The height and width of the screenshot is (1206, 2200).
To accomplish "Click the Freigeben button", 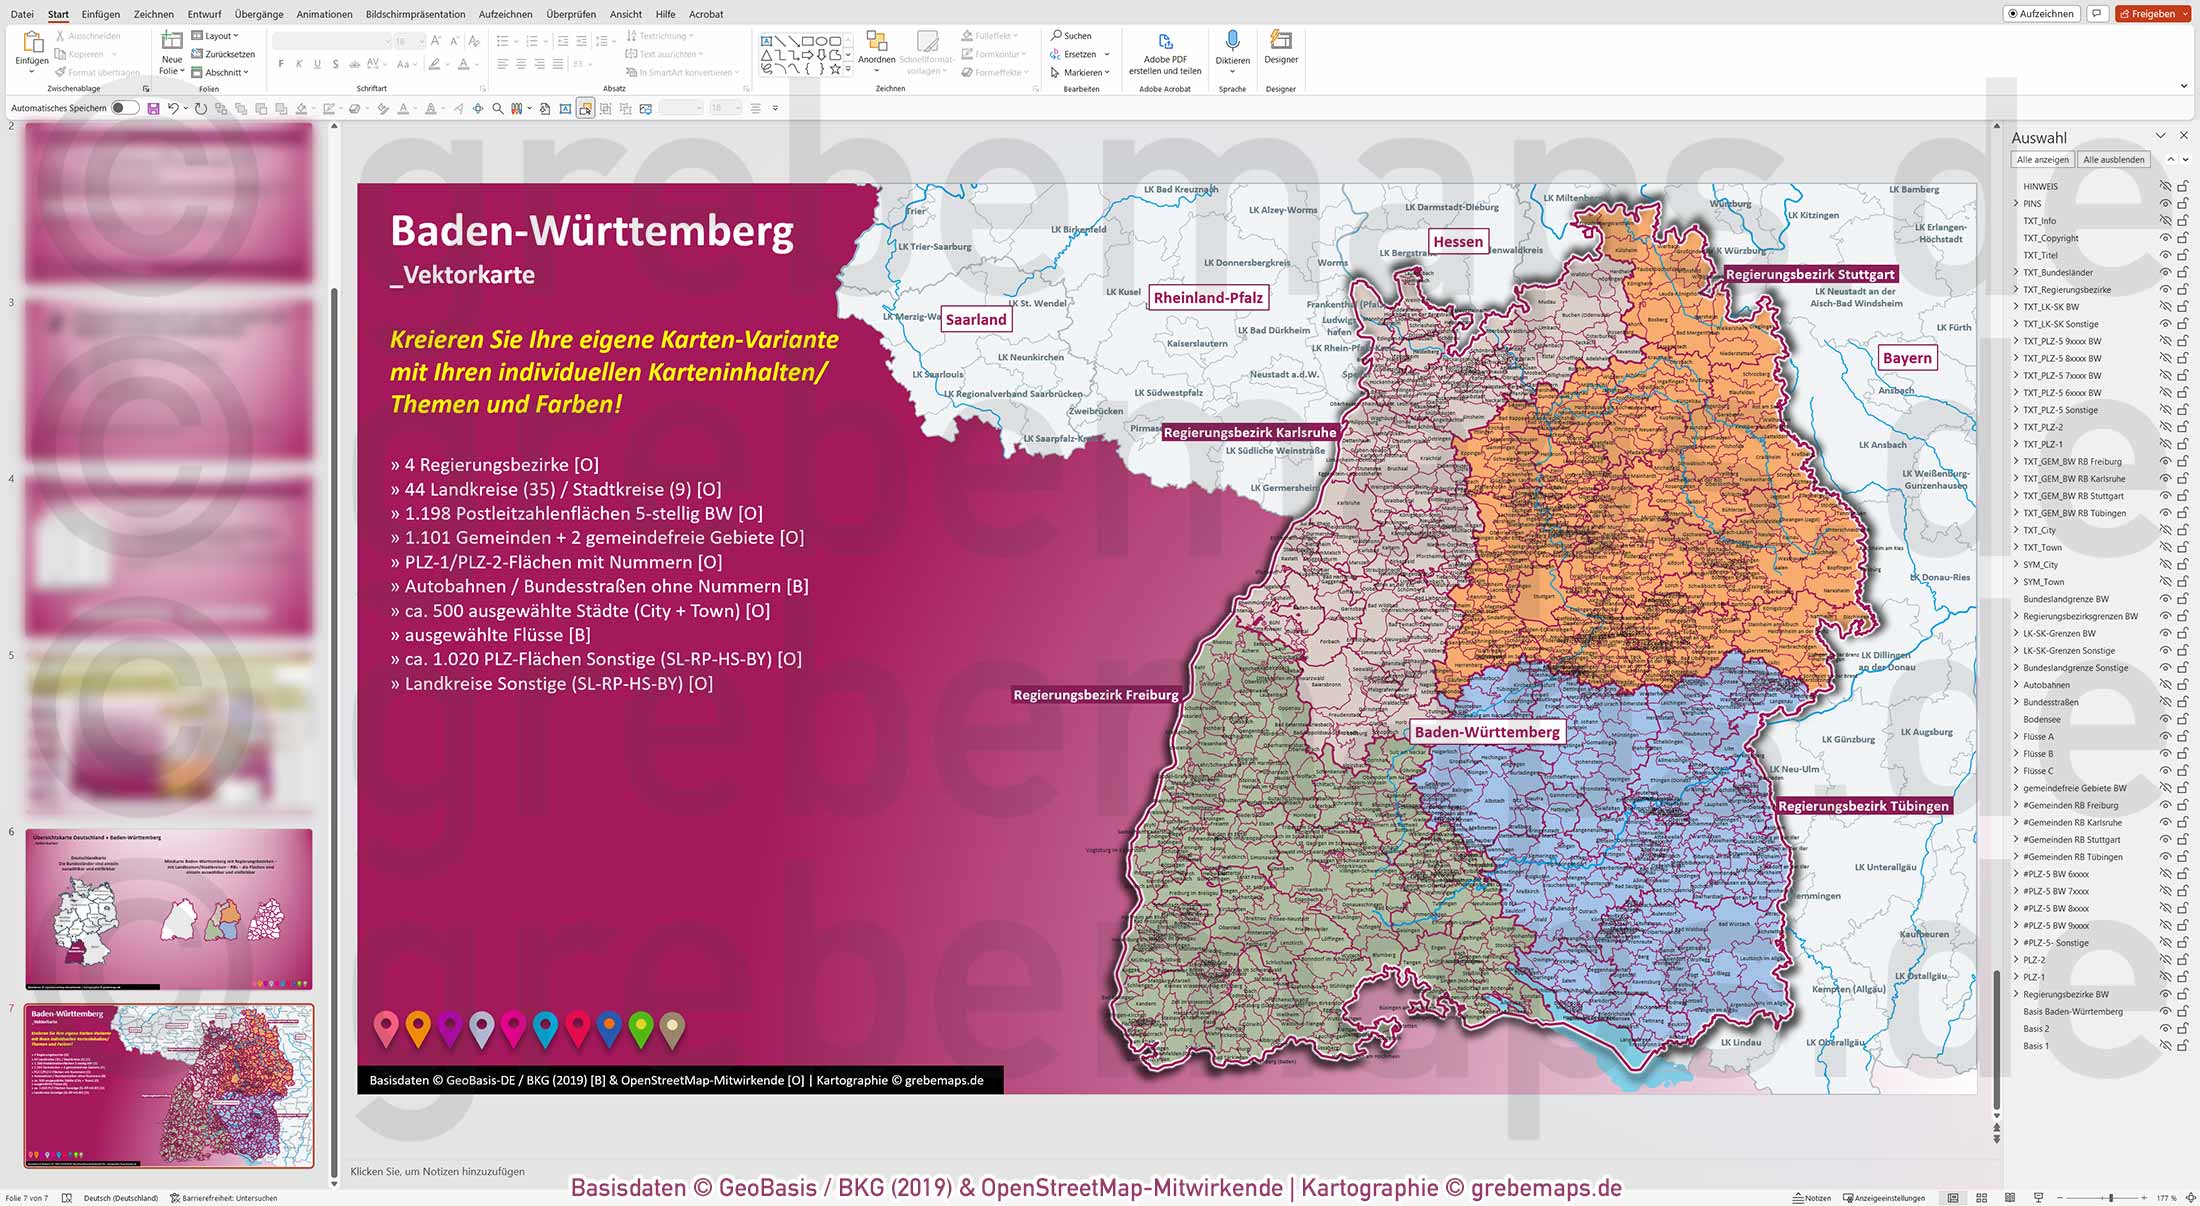I will click(2152, 14).
